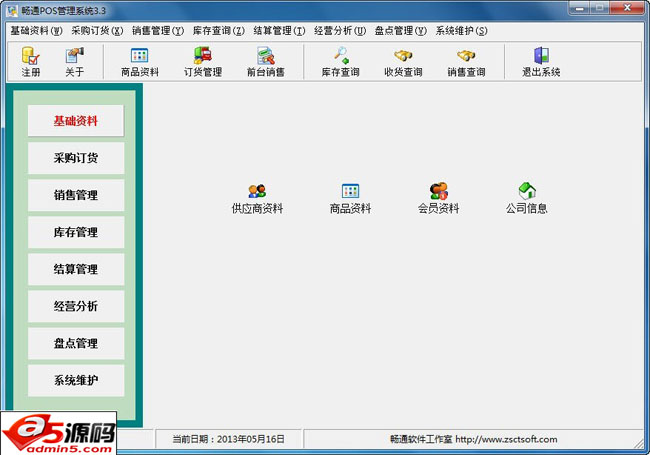
Task: Launch 订货管理 truck icon in toolbar
Action: 203,62
